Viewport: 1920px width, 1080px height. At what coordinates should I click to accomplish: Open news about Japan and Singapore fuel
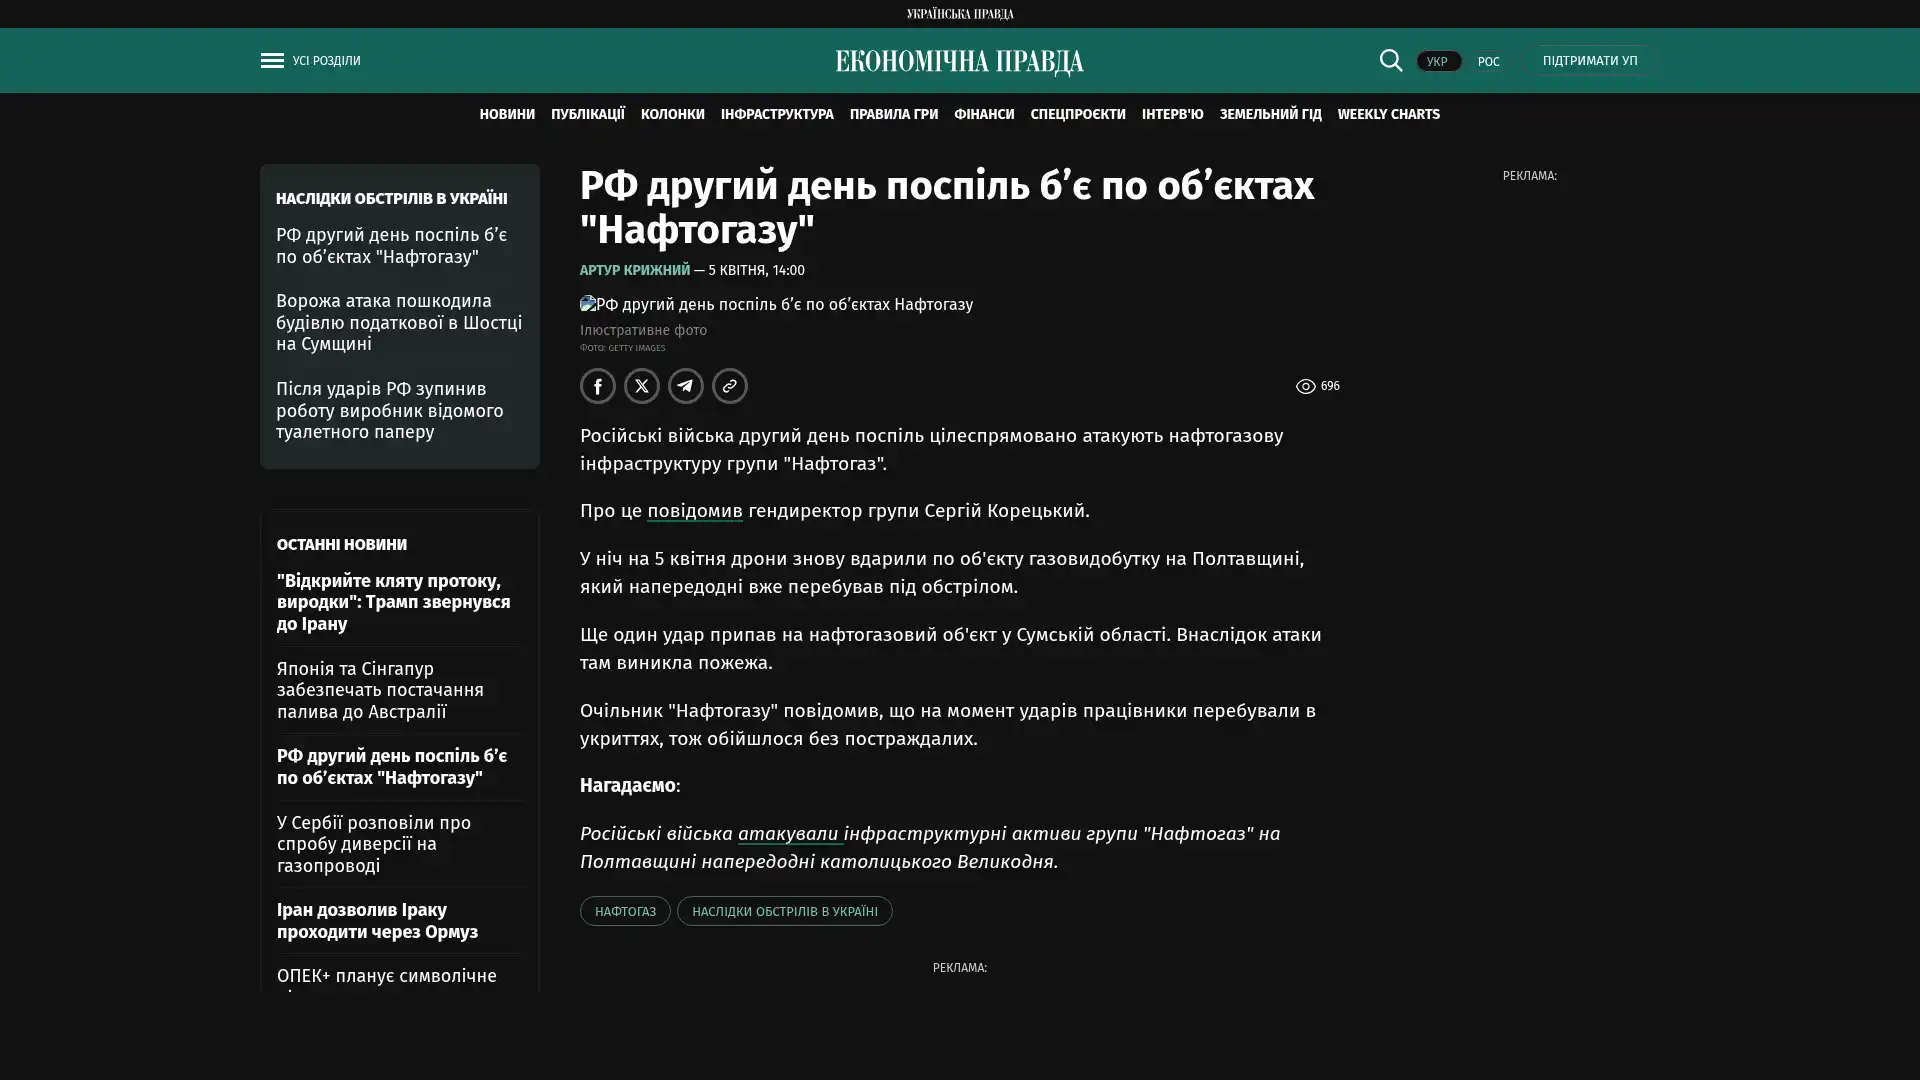pyautogui.click(x=380, y=690)
